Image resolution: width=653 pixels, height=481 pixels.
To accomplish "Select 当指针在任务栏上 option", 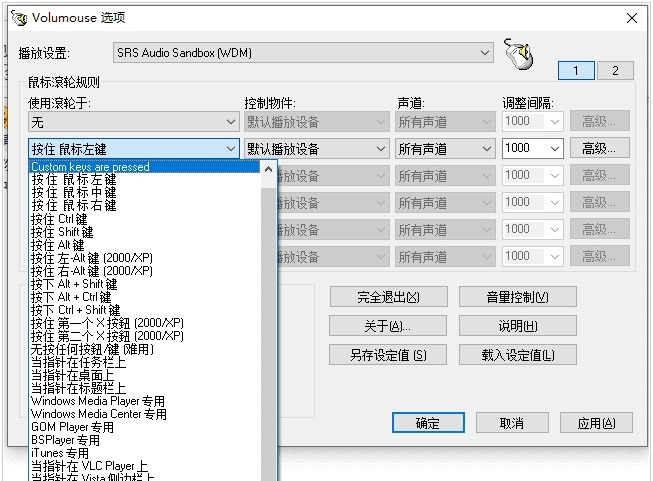I will coord(145,362).
